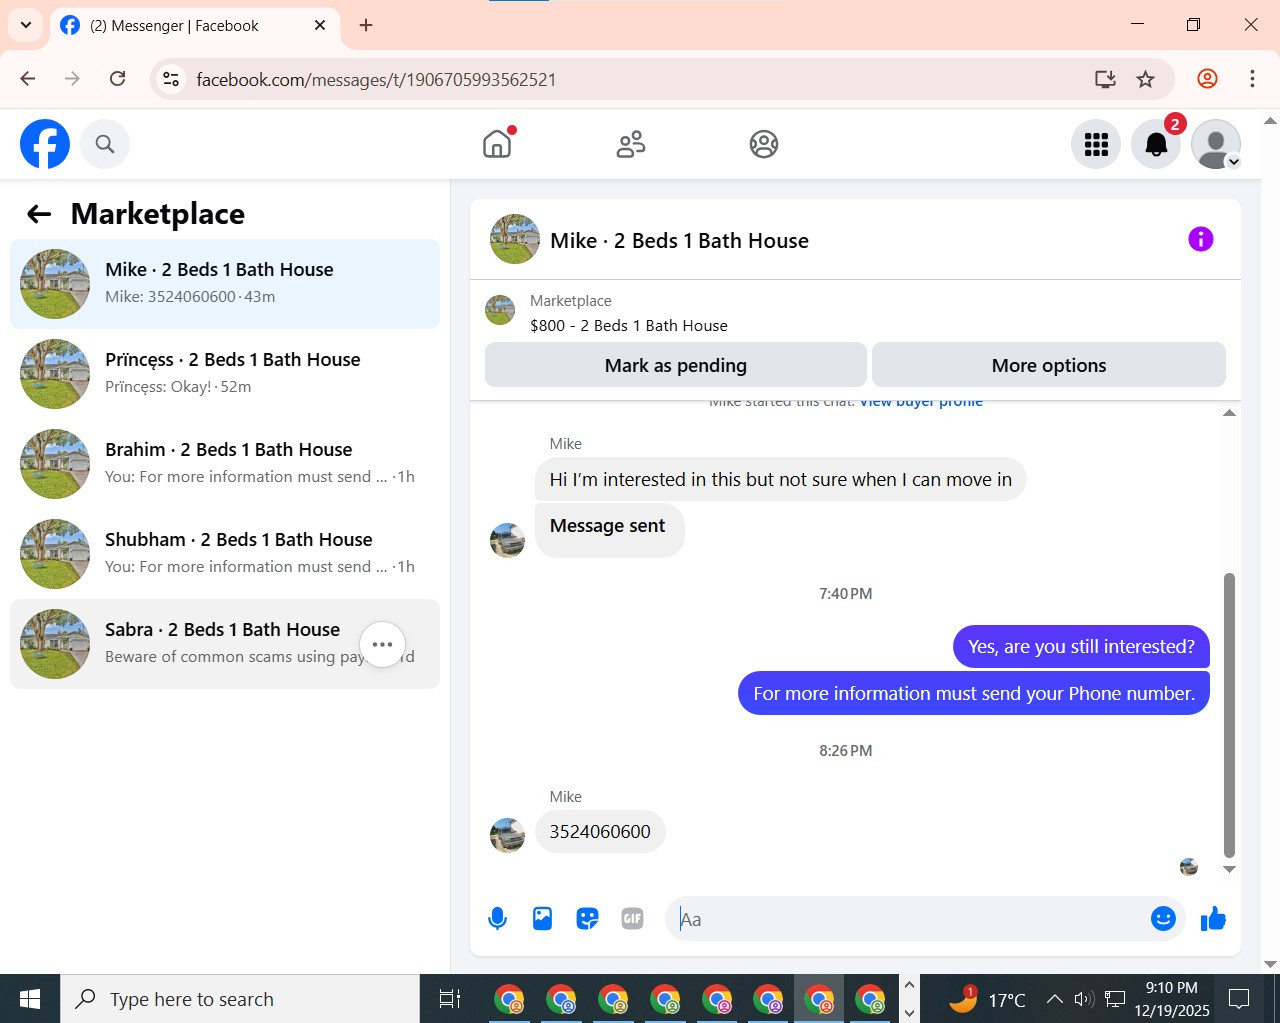The height and width of the screenshot is (1023, 1280).
Task: Open the Friends icon
Action: point(631,144)
